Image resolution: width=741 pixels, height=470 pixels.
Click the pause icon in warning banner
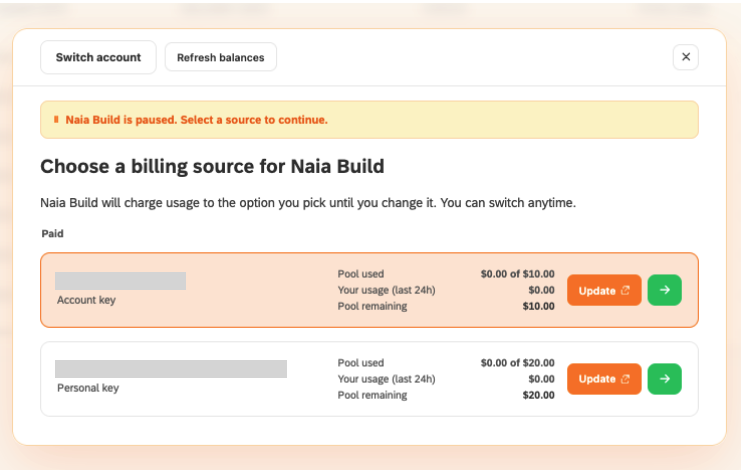[56, 120]
